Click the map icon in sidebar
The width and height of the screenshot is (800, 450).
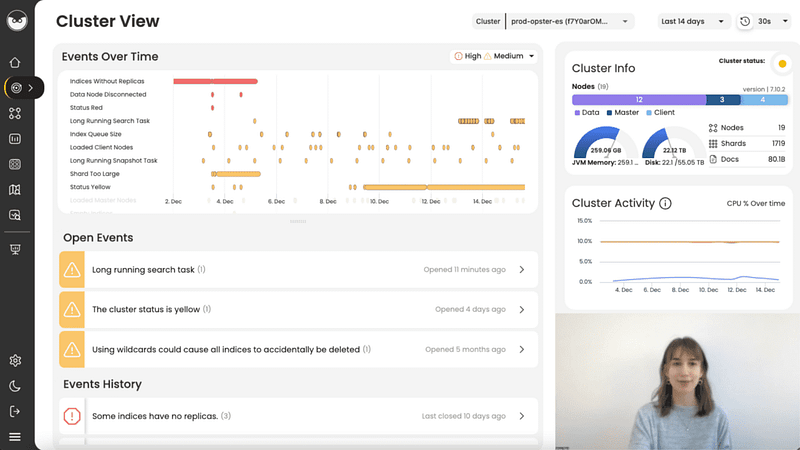coord(15,190)
